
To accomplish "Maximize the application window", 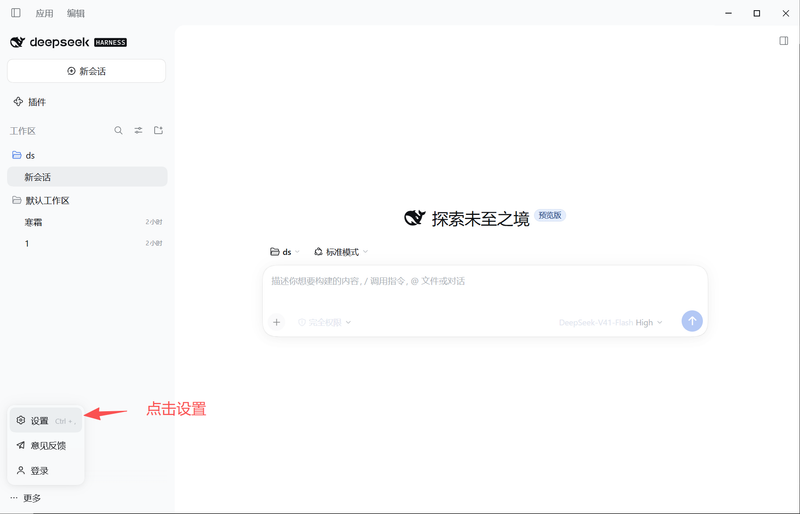I will coord(757,13).
